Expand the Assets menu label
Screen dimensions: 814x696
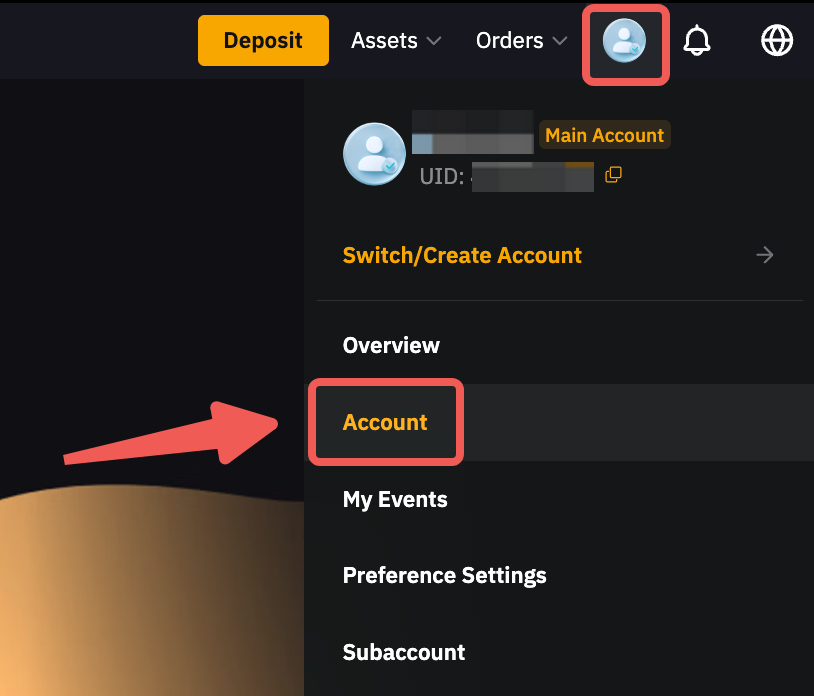coord(384,41)
